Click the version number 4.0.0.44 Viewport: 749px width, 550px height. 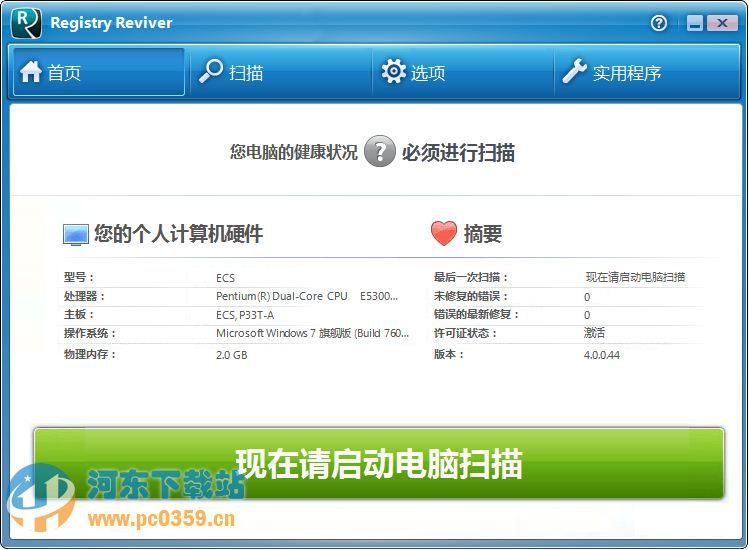coord(602,355)
